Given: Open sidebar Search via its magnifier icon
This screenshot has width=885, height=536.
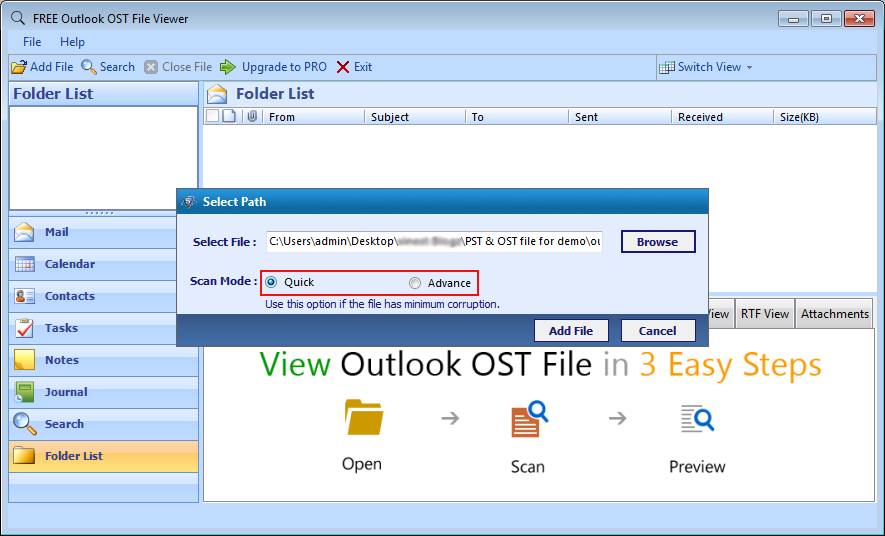Looking at the screenshot, I should tap(24, 424).
